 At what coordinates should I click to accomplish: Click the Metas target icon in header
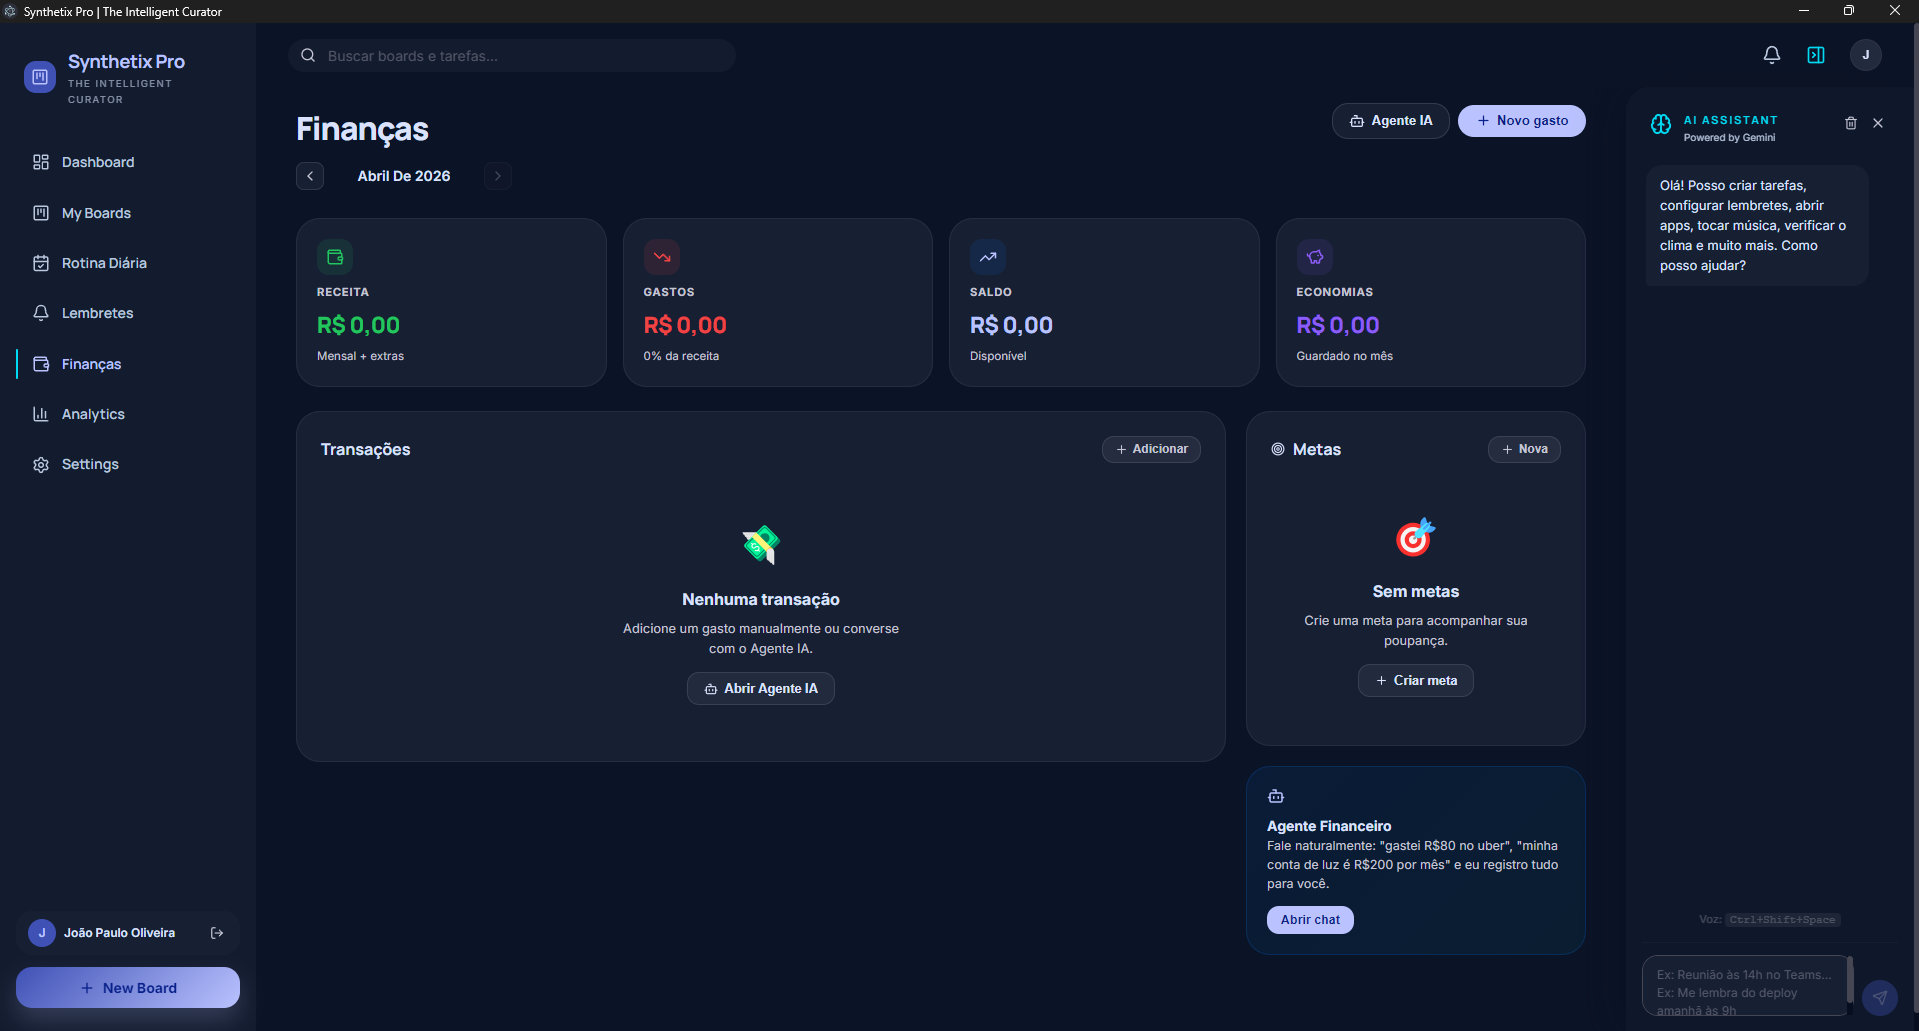pyautogui.click(x=1278, y=450)
